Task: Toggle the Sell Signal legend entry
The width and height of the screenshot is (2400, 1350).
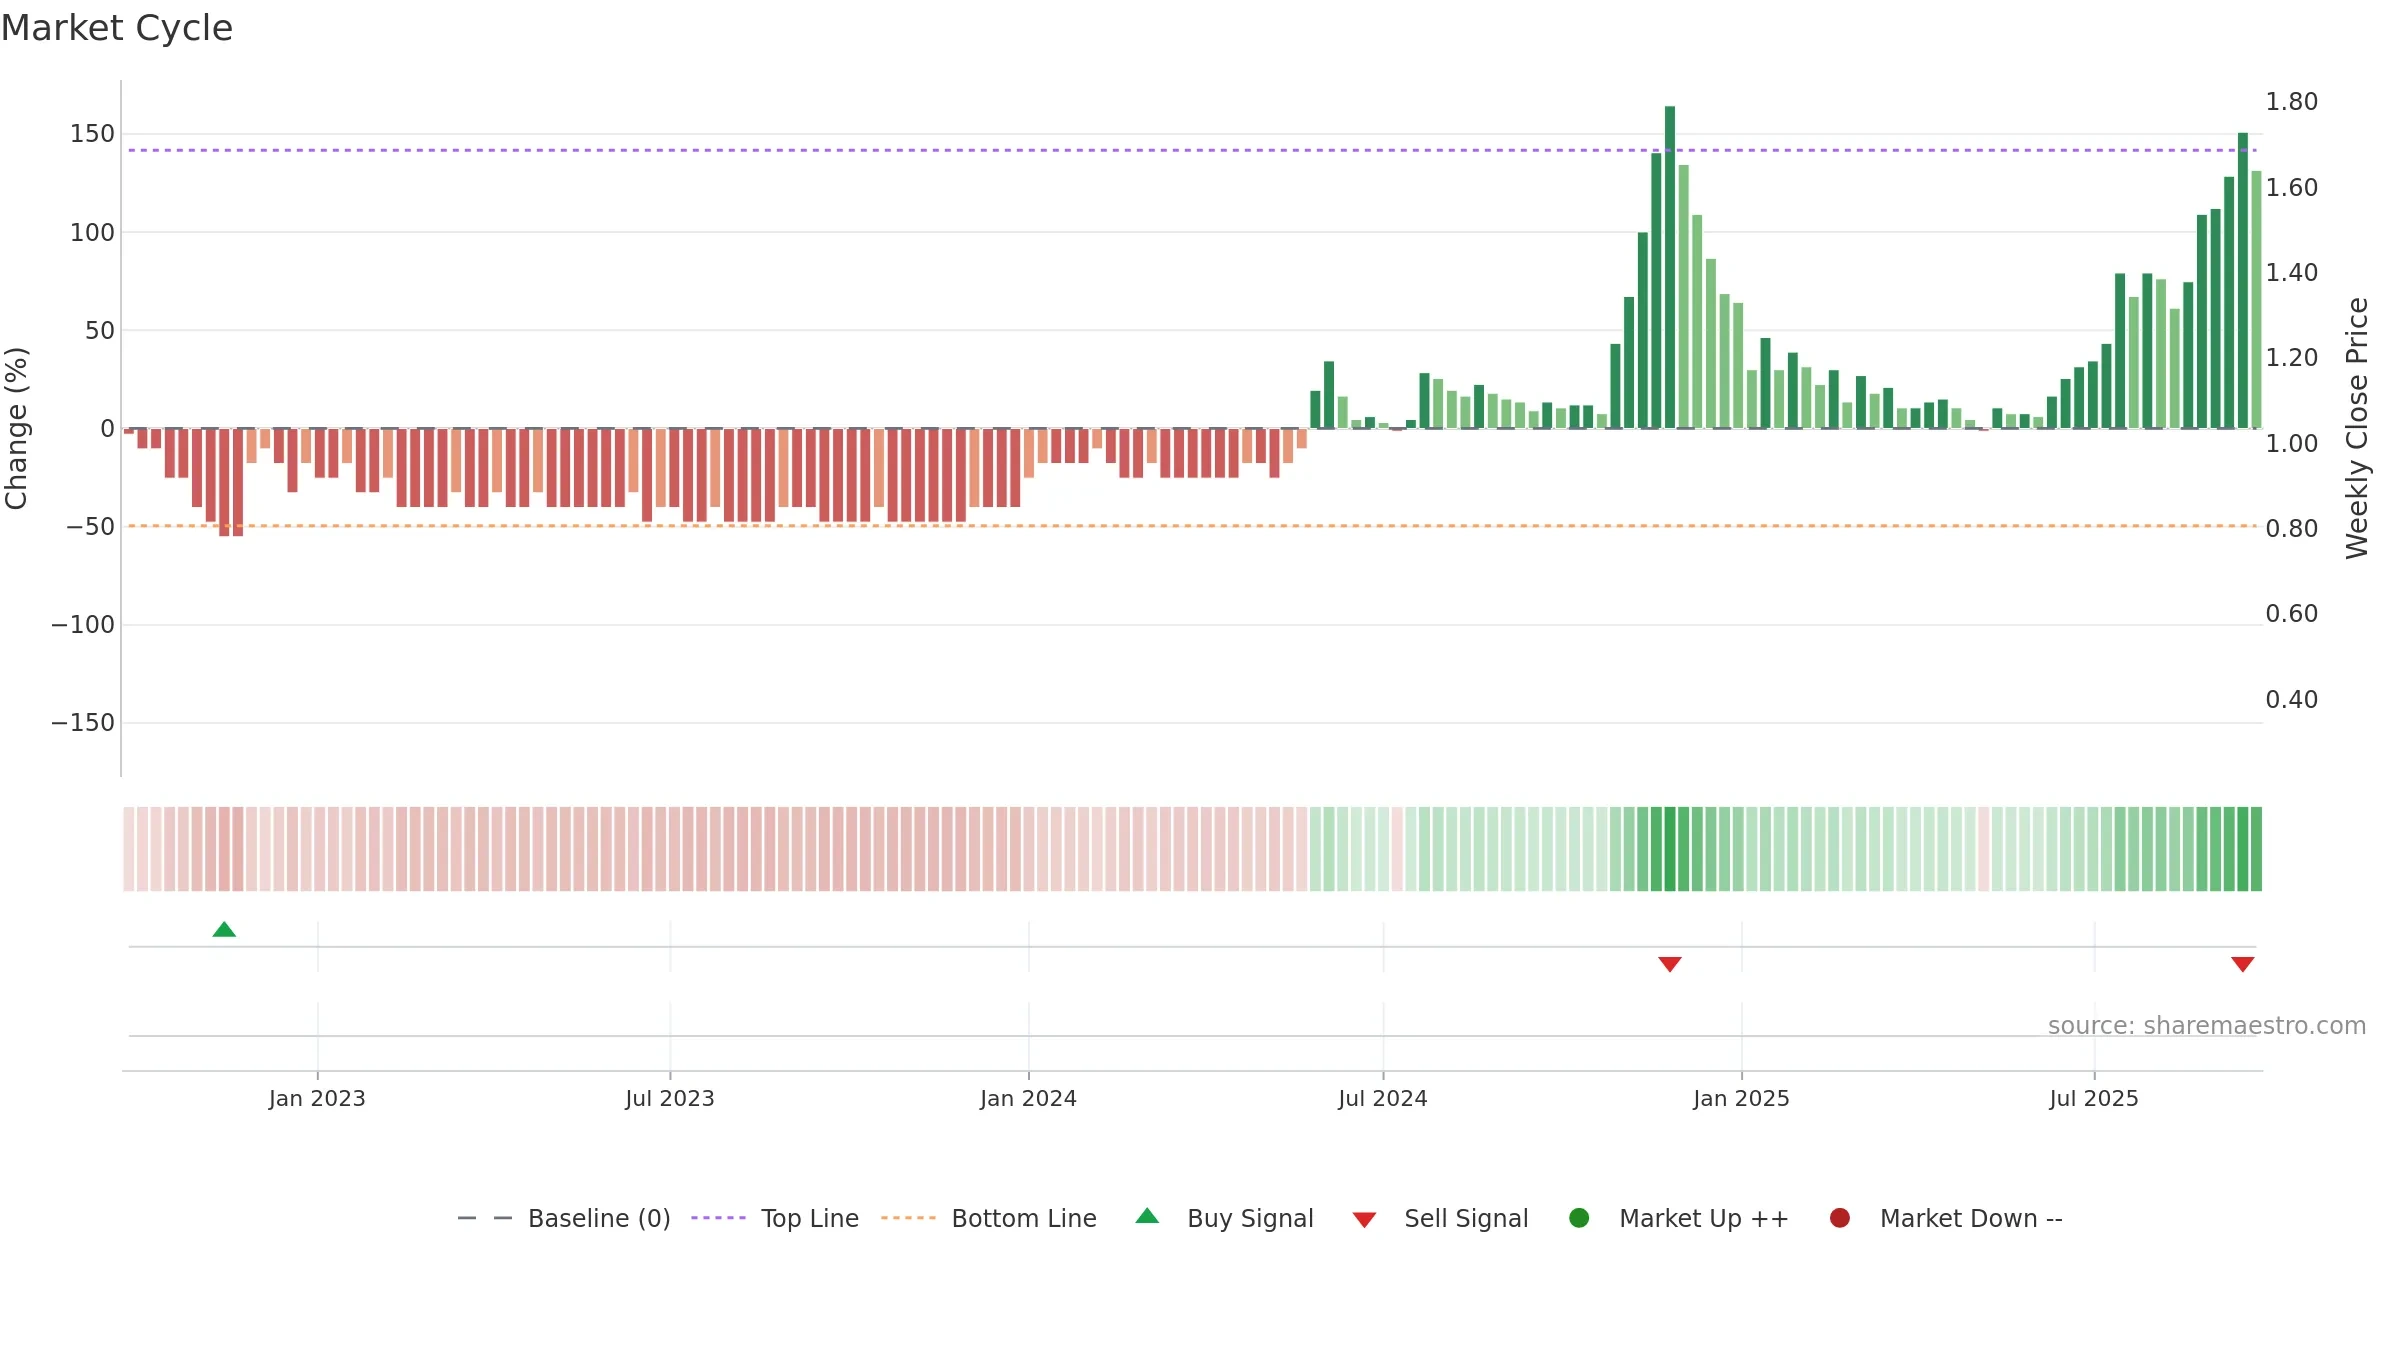Action: click(1440, 1218)
